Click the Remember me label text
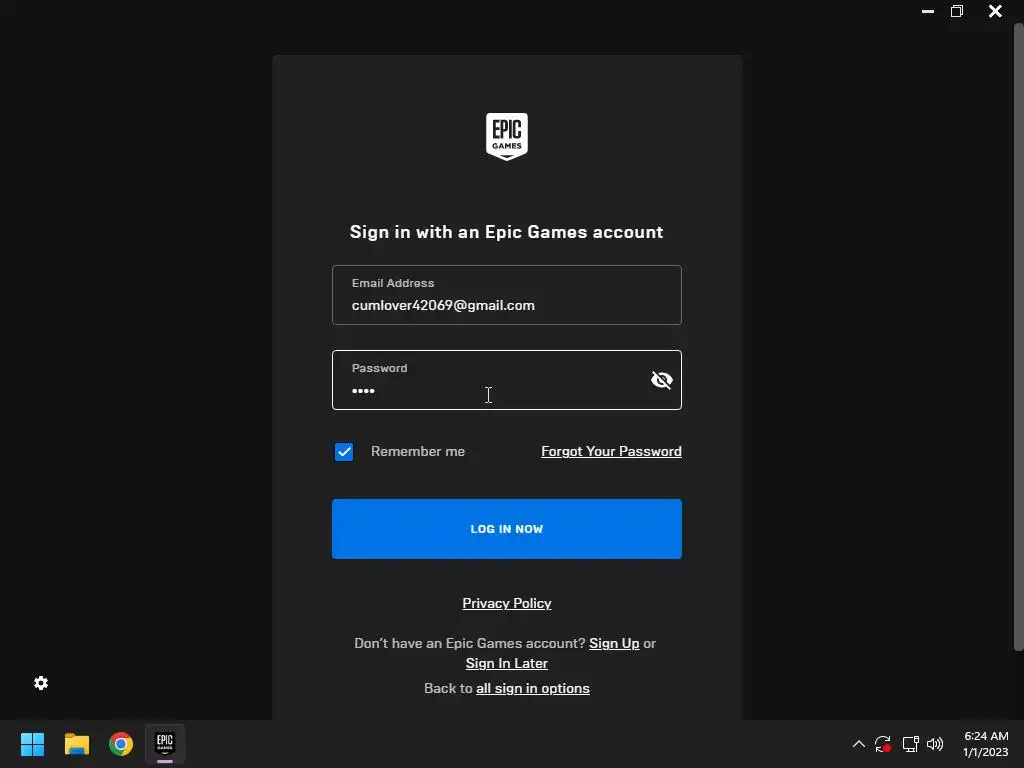1024x768 pixels. (418, 451)
